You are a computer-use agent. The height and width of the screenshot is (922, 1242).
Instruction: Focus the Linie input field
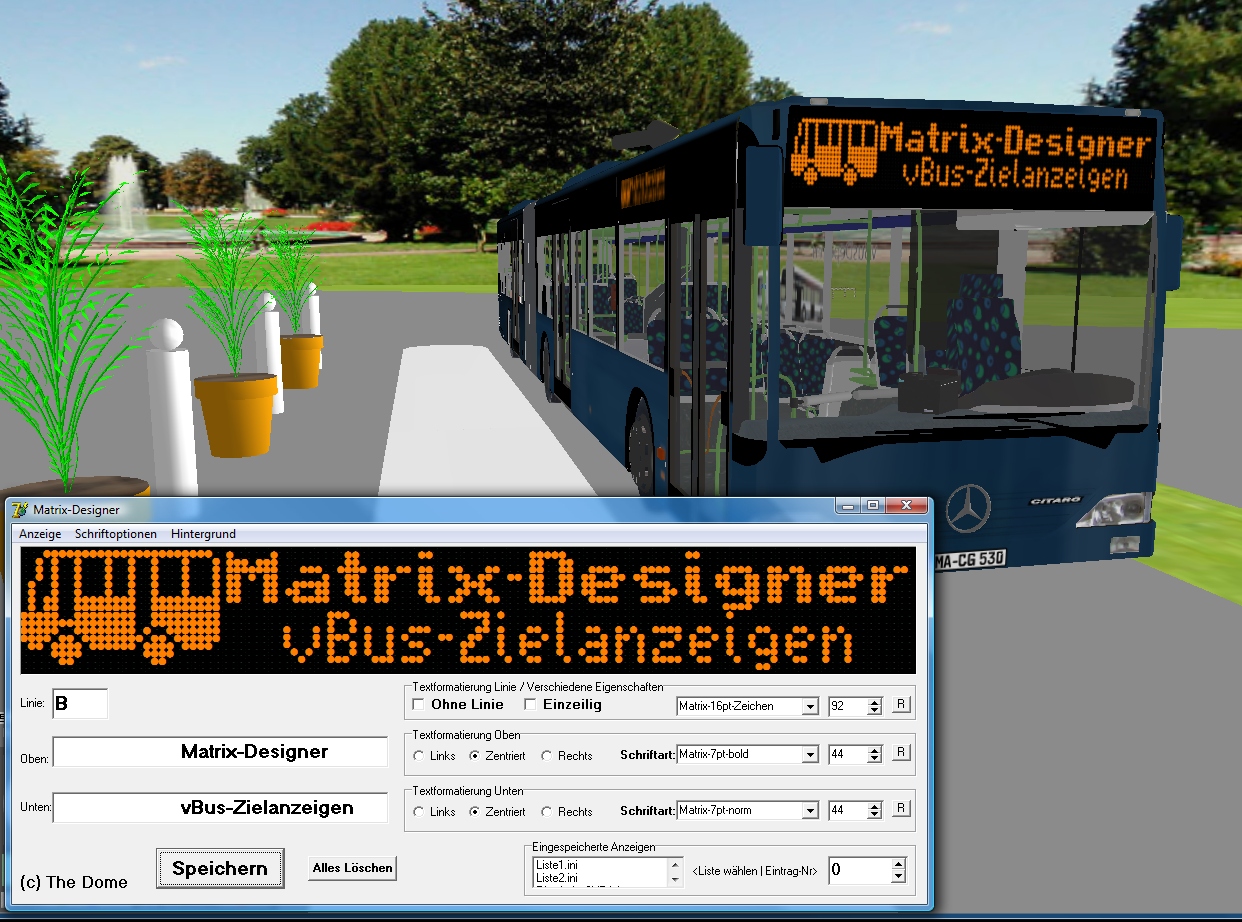[80, 704]
